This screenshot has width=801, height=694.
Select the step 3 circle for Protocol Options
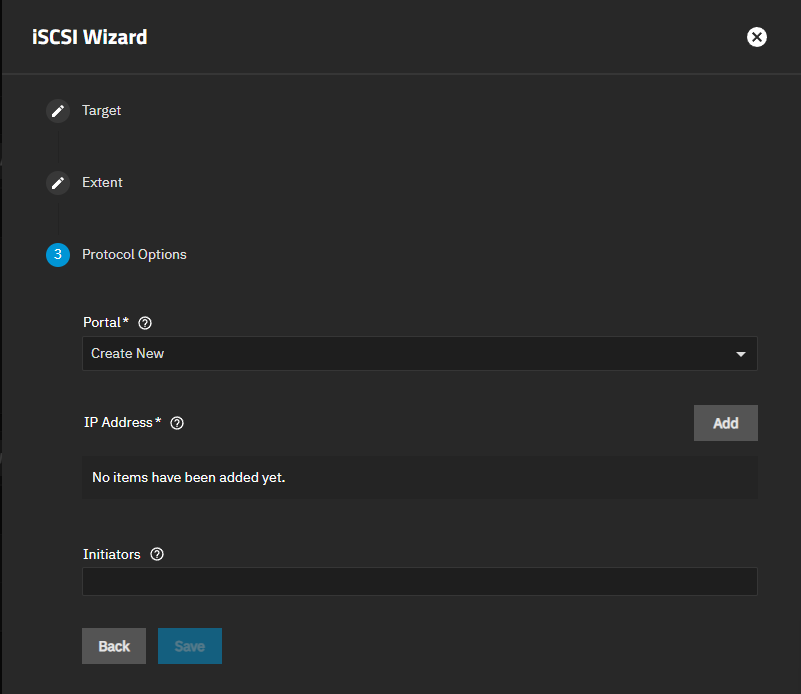(57, 255)
